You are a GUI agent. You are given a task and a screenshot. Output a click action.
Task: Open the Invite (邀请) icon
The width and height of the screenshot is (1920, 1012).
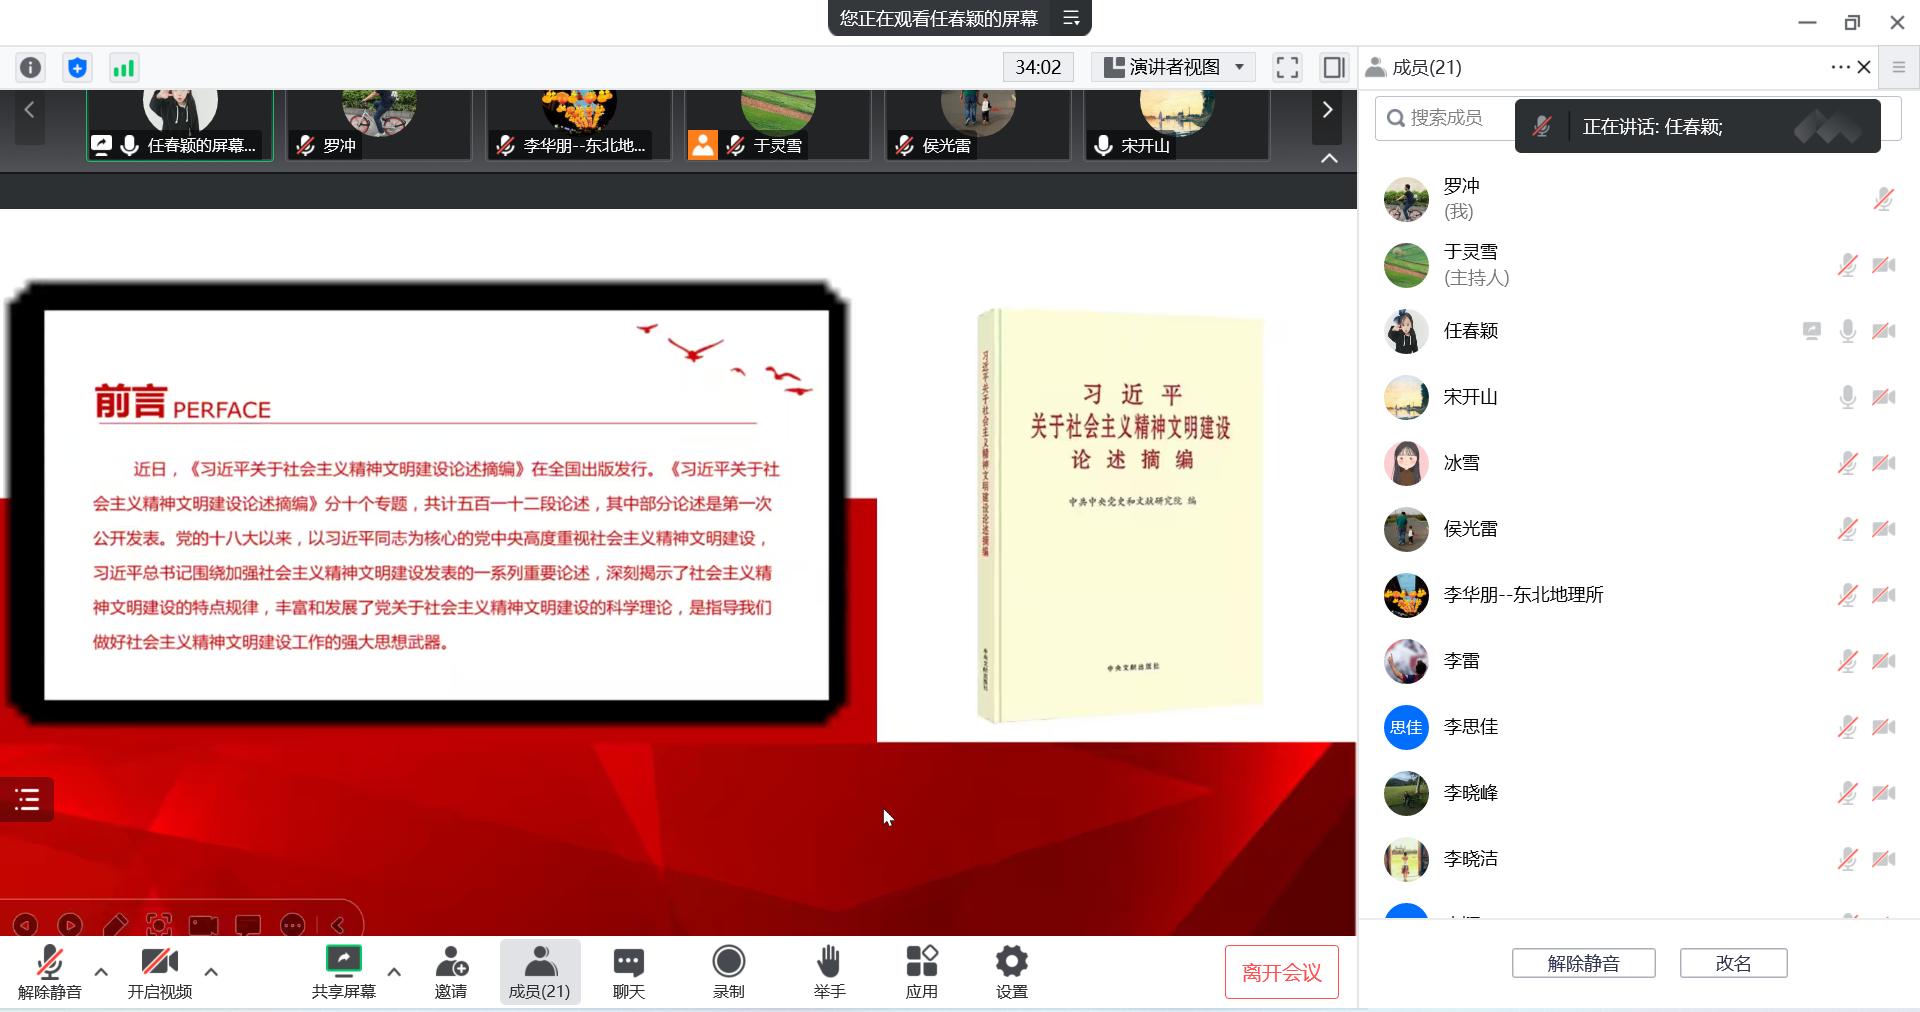click(451, 972)
